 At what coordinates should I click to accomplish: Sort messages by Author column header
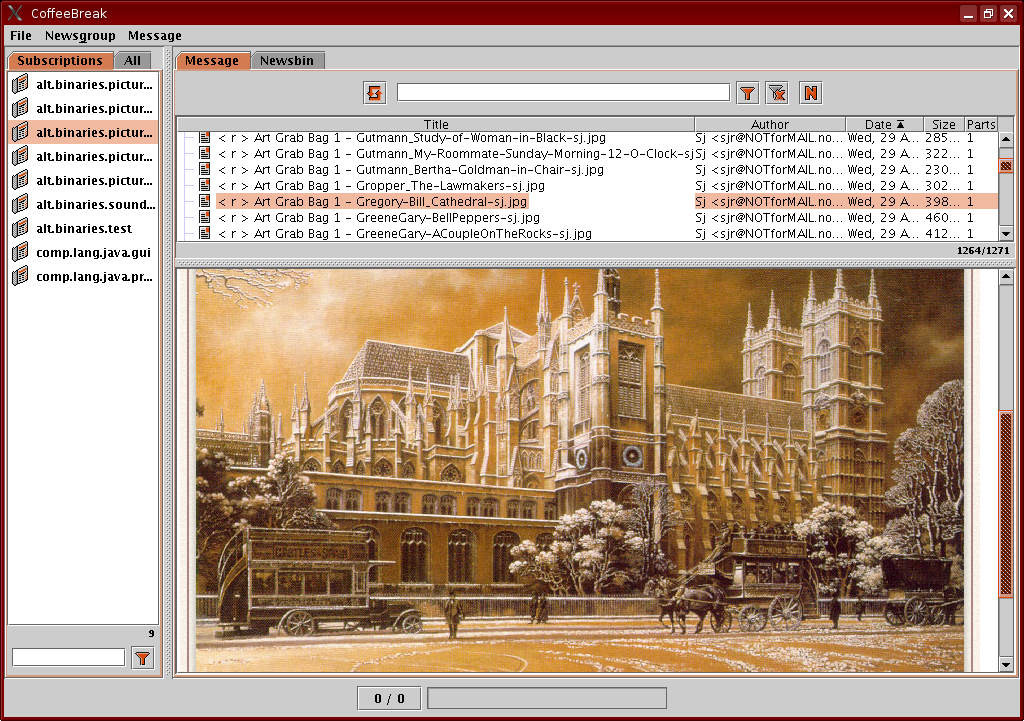click(770, 124)
